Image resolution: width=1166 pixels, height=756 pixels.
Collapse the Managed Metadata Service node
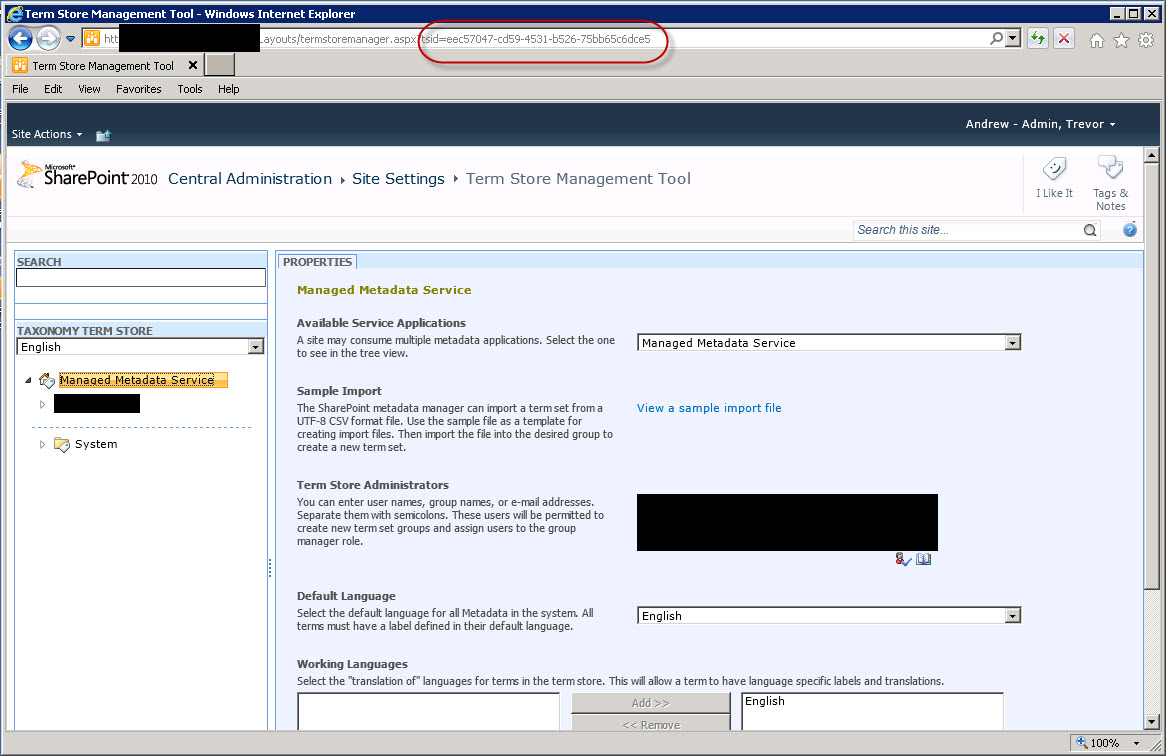(x=28, y=380)
